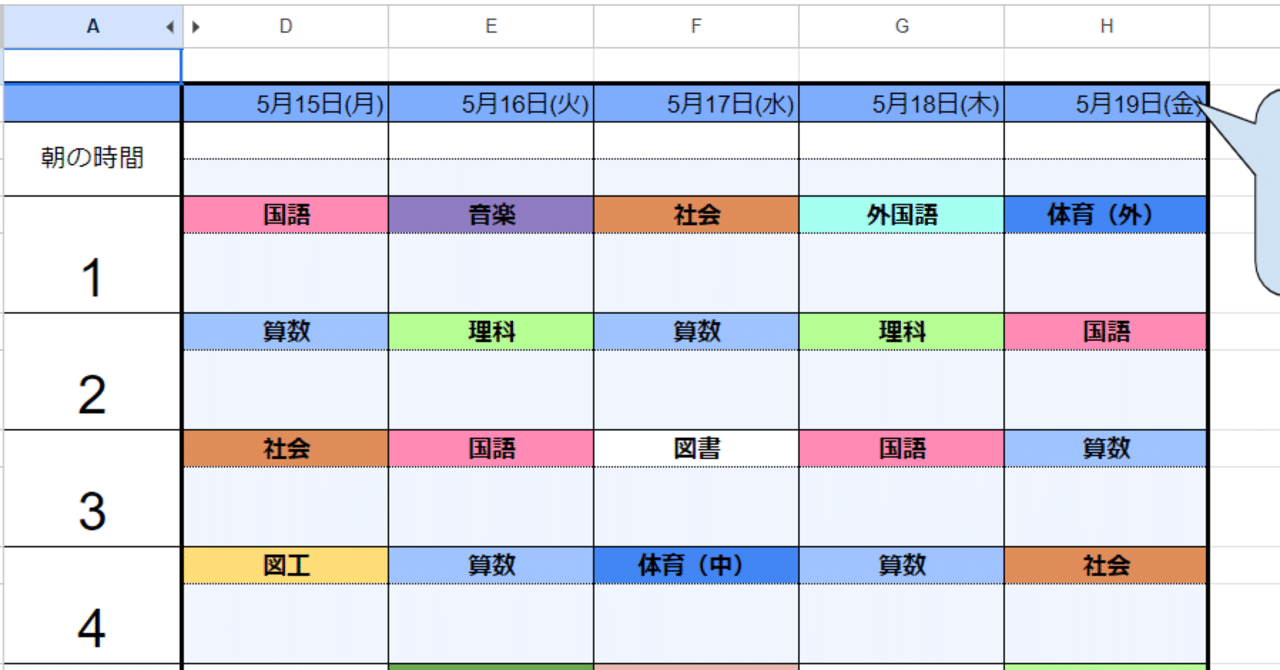Select the 体育（中） cell on Wednesday

[696, 565]
